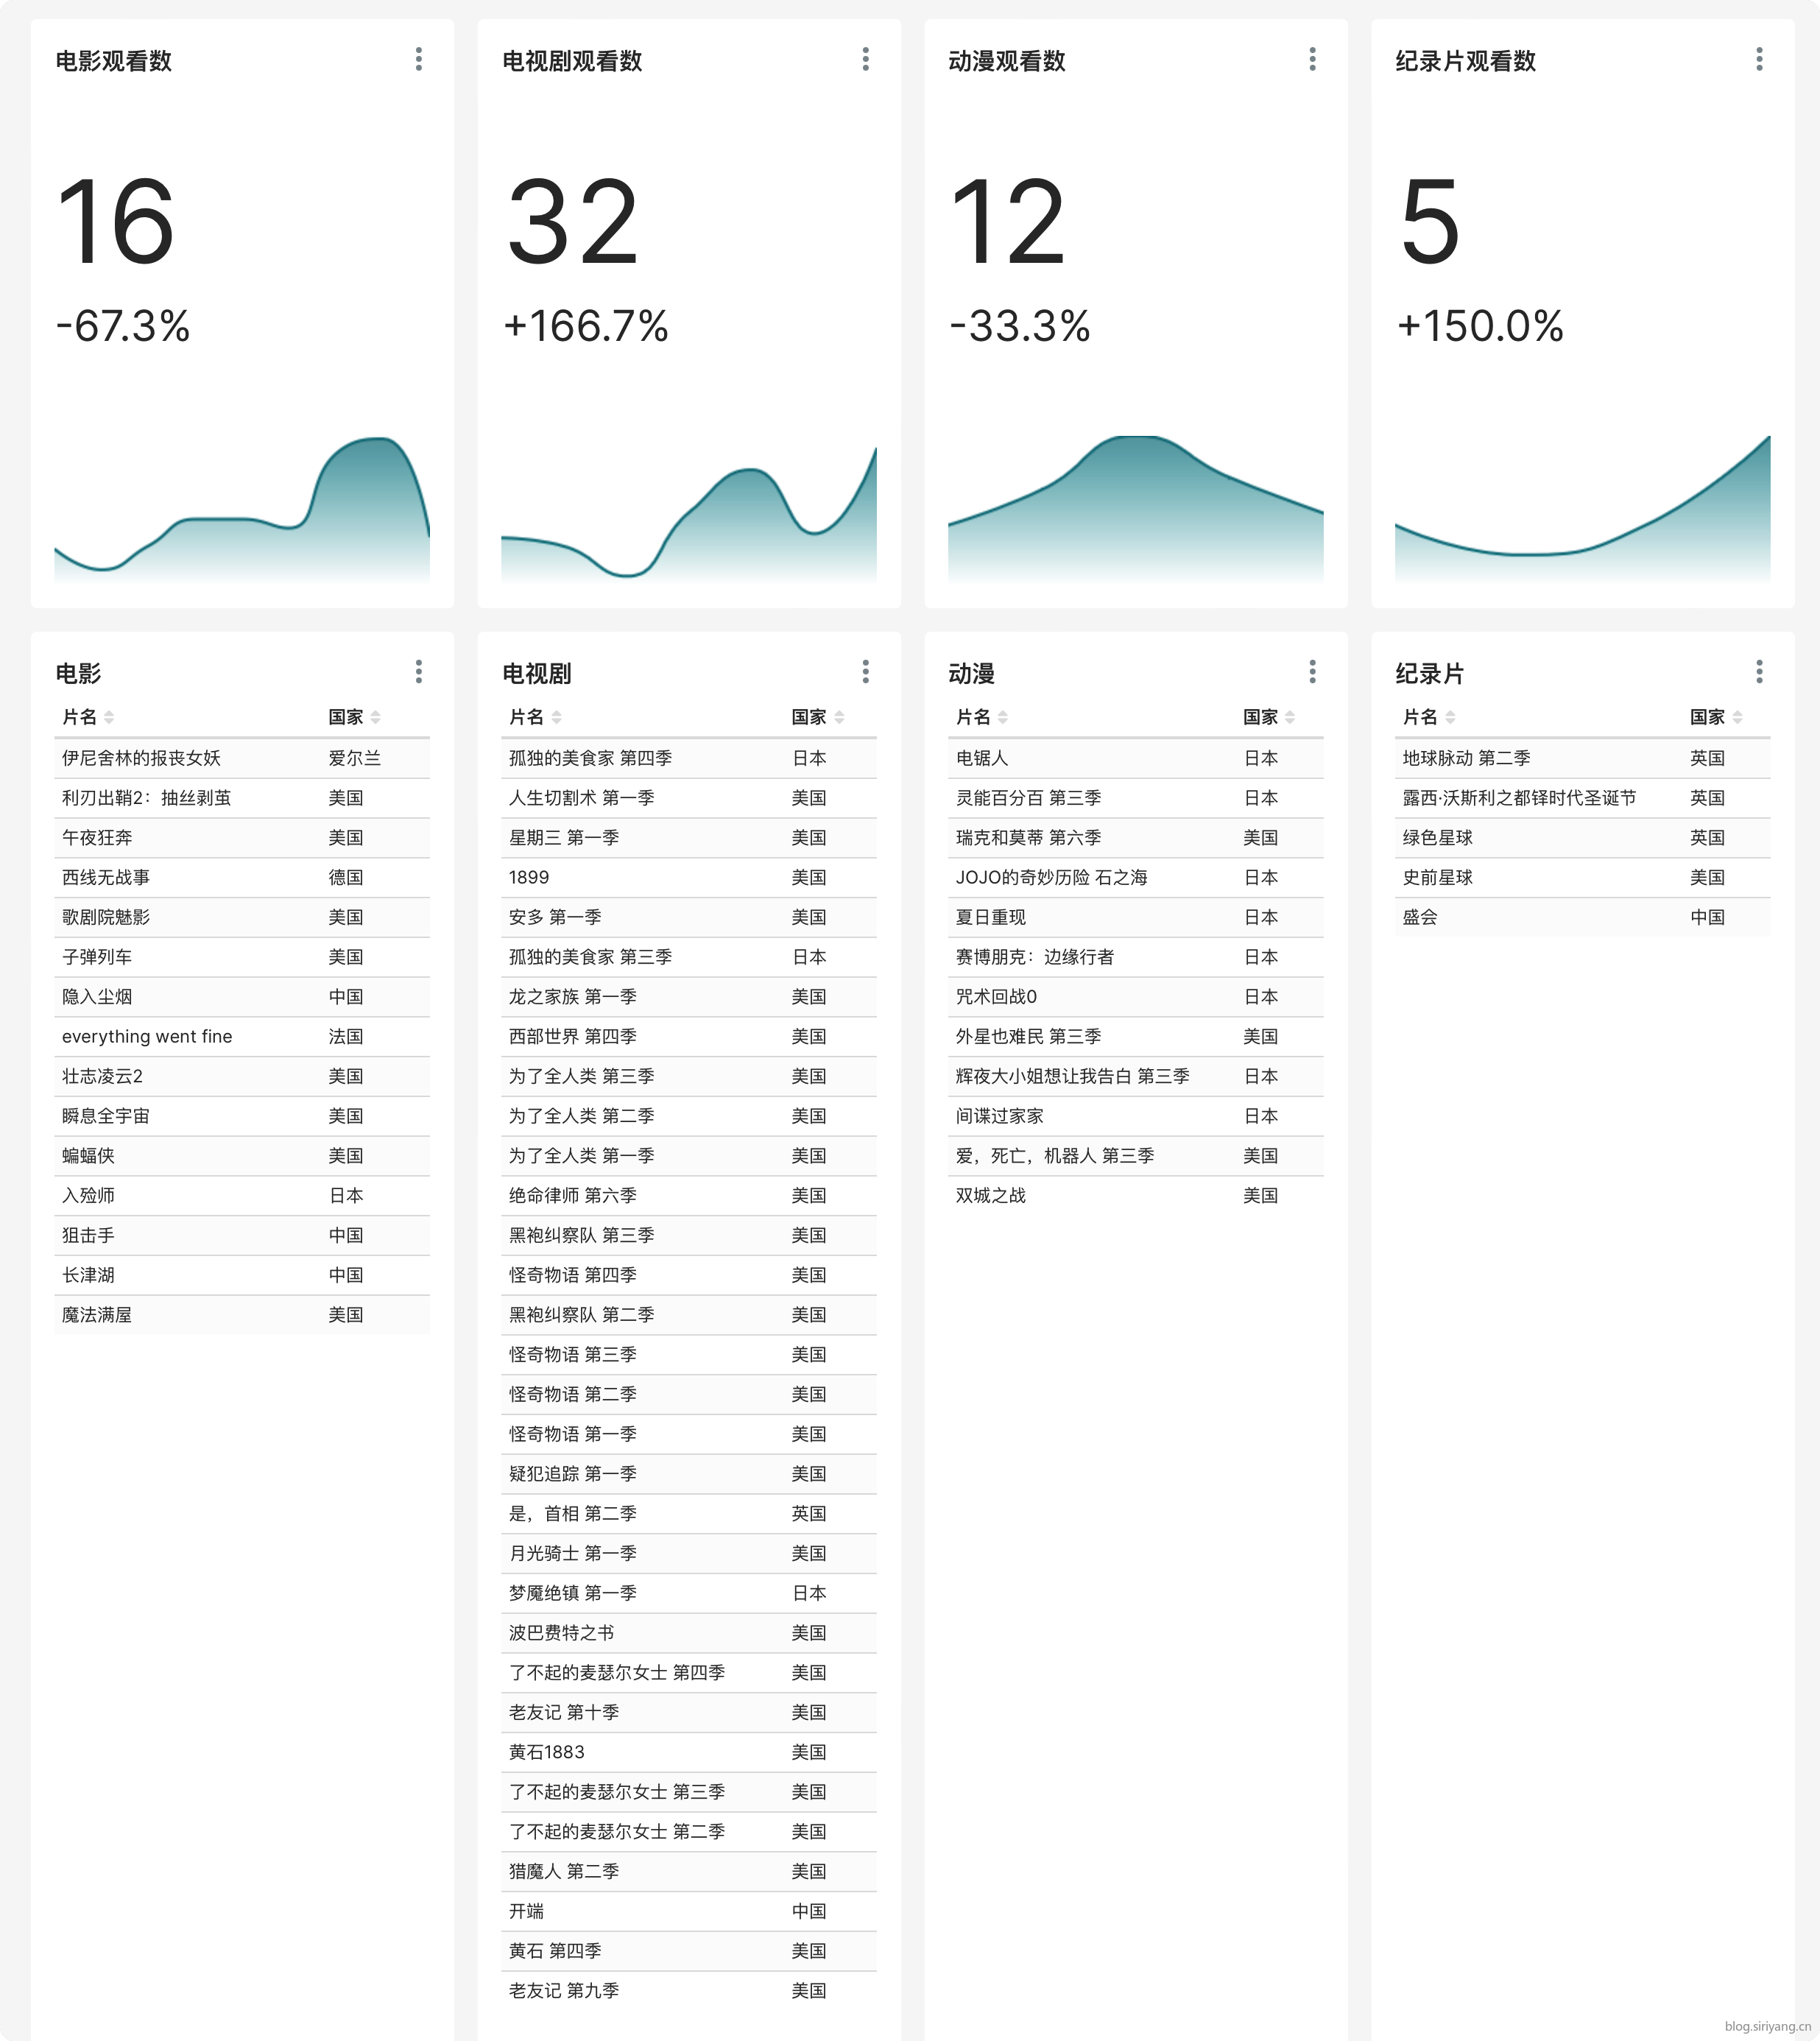Image resolution: width=1820 pixels, height=2041 pixels.
Task: Open the 电视剧观看数 card options menu
Action: pos(866,59)
